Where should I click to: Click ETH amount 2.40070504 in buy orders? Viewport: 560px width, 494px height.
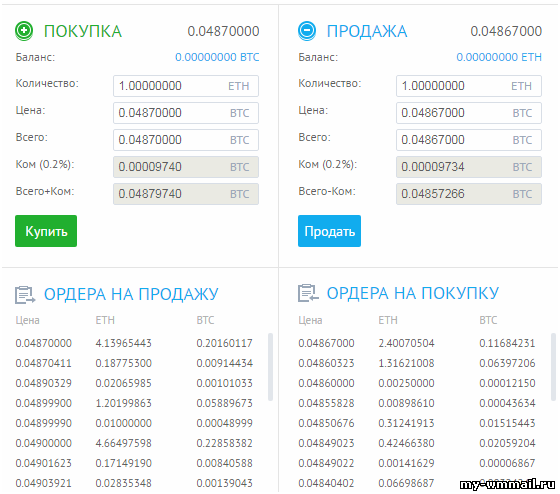coord(406,343)
